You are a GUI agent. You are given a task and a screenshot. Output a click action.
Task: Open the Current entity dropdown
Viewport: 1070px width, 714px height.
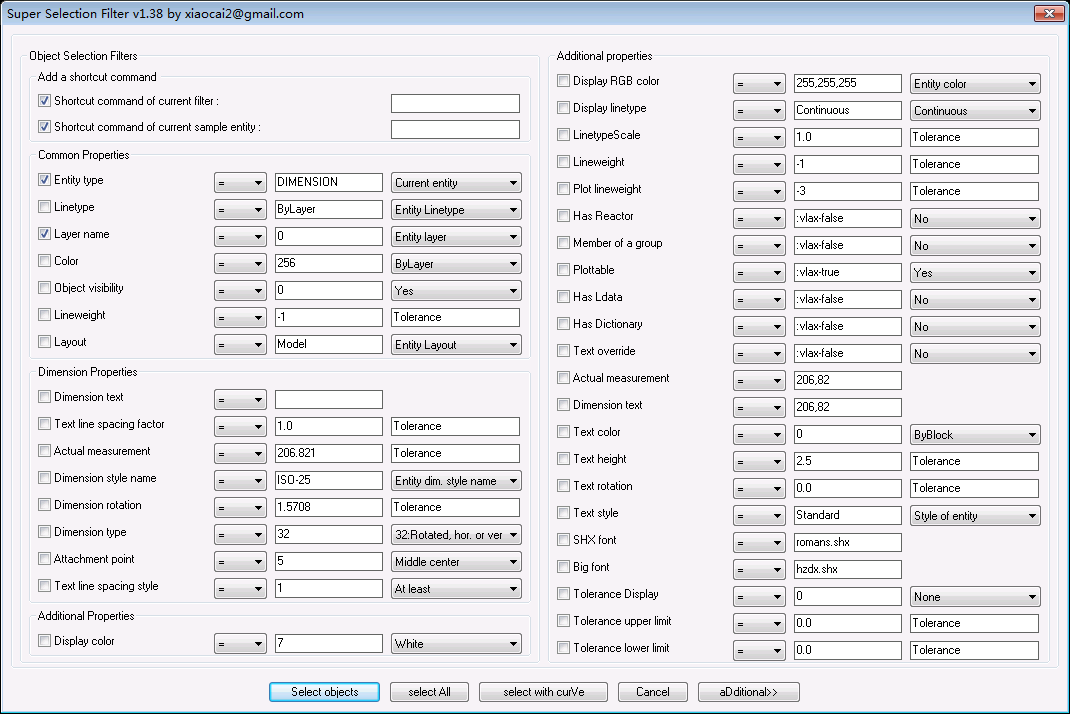click(x=456, y=183)
